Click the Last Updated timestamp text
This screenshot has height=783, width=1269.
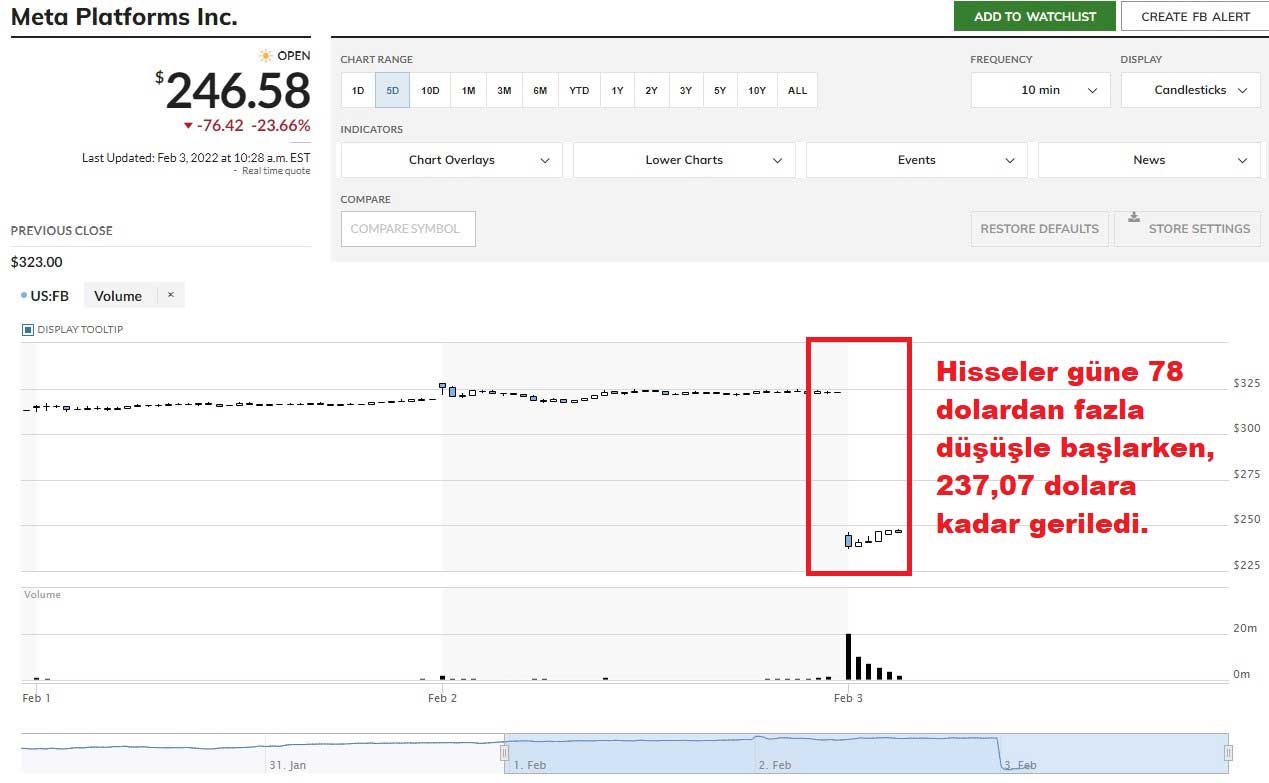pos(196,158)
